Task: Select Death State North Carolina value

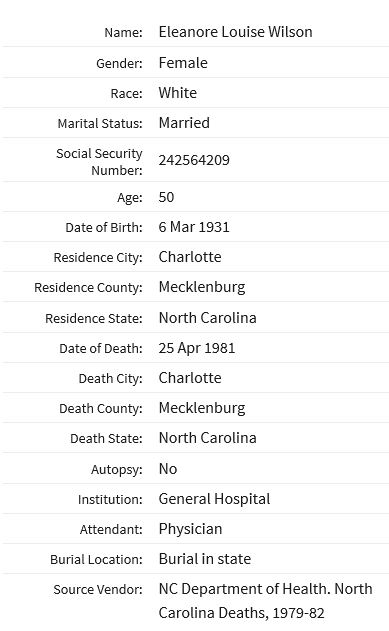Action: click(x=208, y=438)
